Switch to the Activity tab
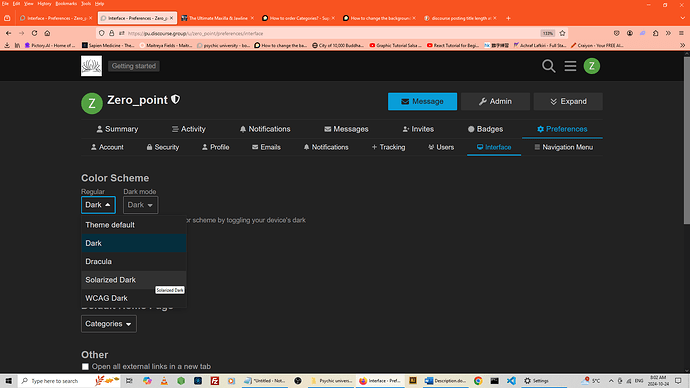690x388 pixels. point(188,129)
